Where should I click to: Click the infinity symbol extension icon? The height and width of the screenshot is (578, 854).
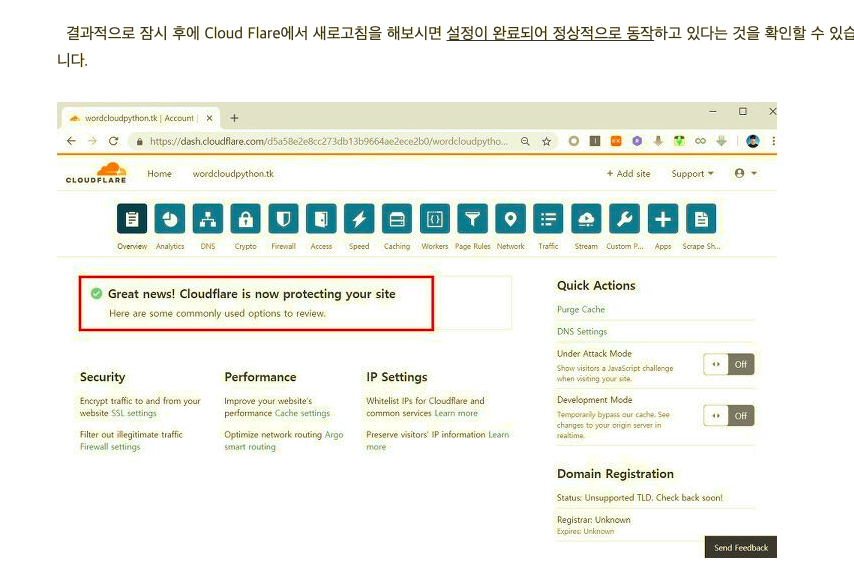(700, 141)
